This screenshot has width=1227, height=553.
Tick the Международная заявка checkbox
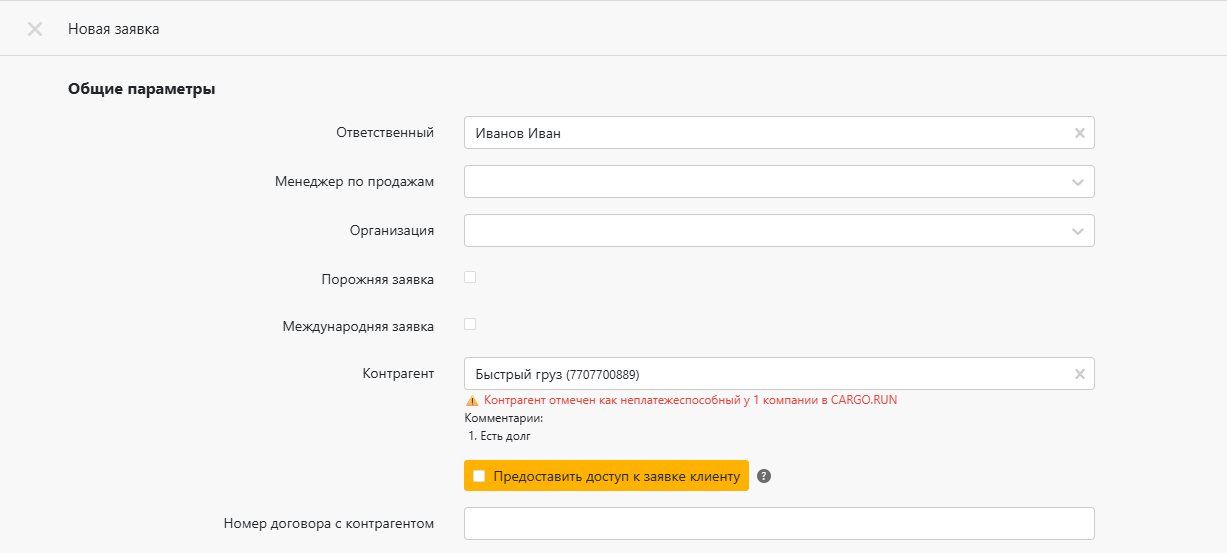click(470, 324)
